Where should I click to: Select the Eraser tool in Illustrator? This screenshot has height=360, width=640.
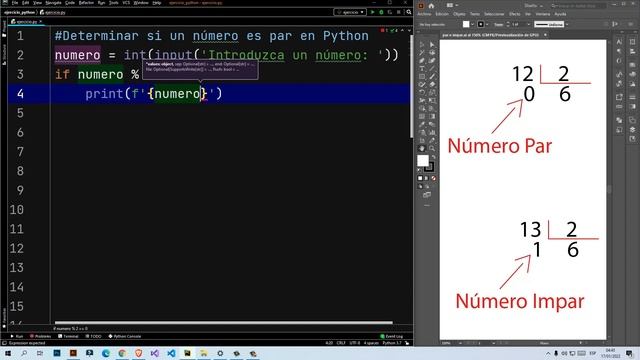(432, 84)
